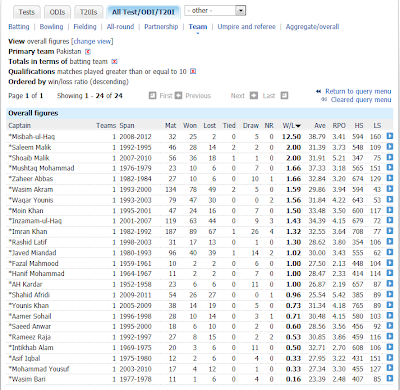Switch to the Tests tab
The image size is (400, 390).
(27, 12)
